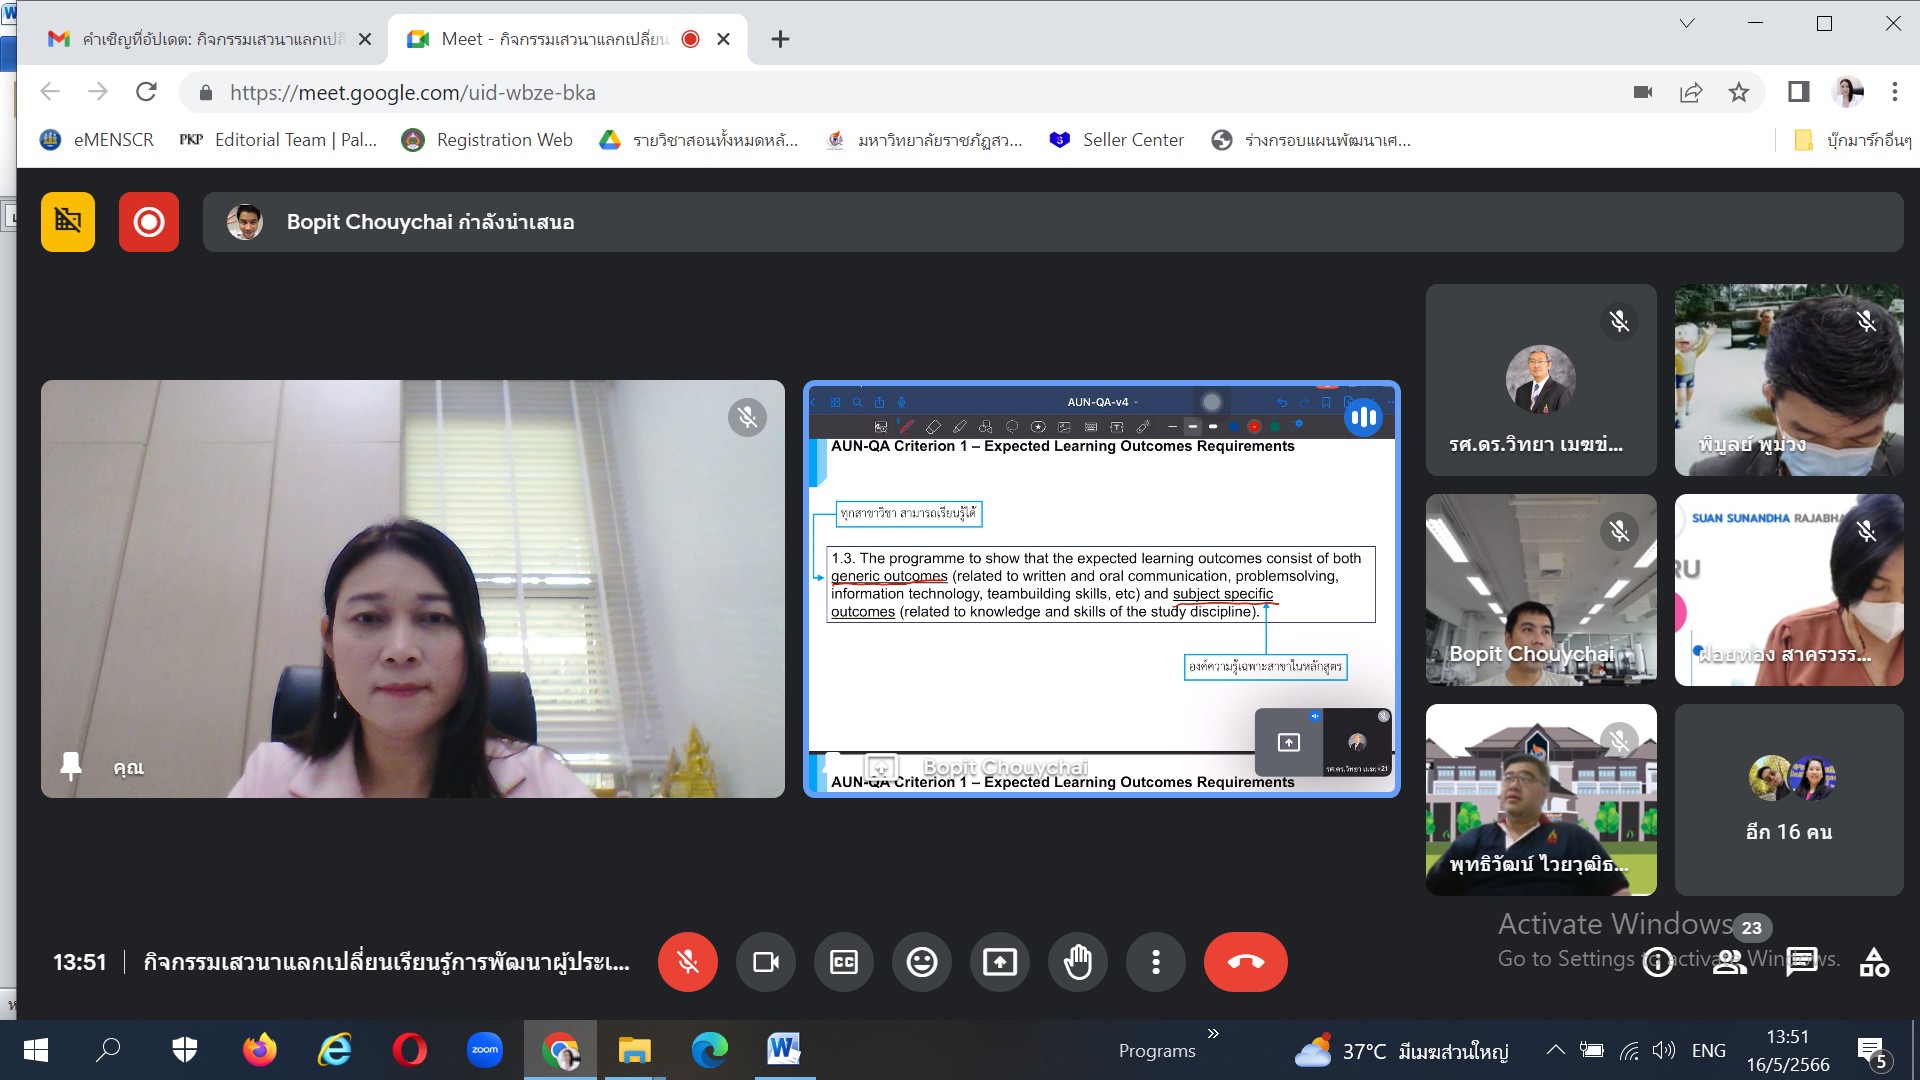Image resolution: width=1920 pixels, height=1080 pixels.
Task: Open the meeting details info icon
Action: click(1658, 962)
